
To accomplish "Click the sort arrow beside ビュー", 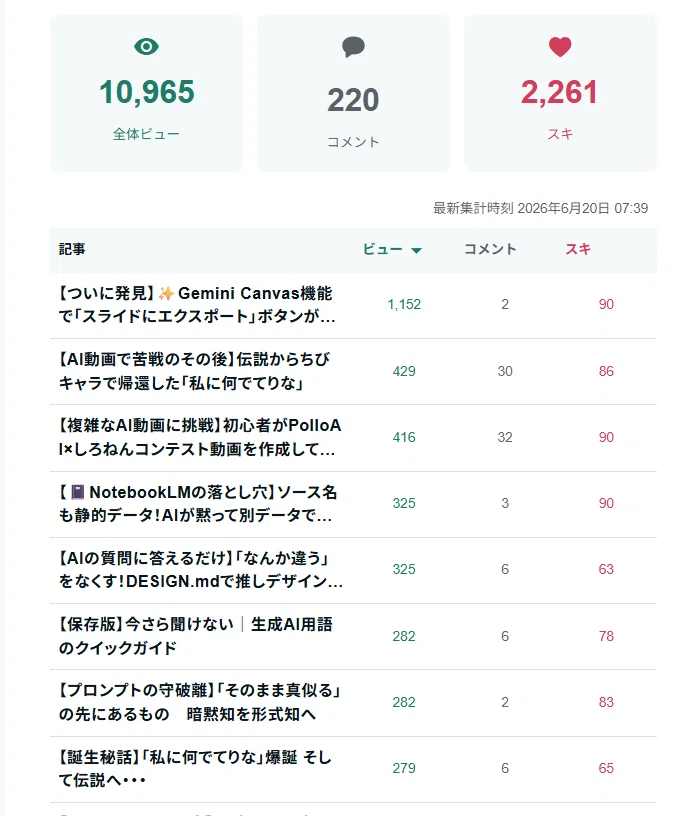I will tap(416, 250).
